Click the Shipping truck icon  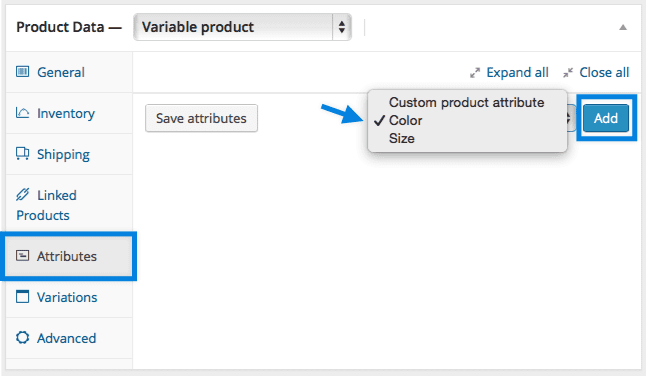[x=22, y=154]
